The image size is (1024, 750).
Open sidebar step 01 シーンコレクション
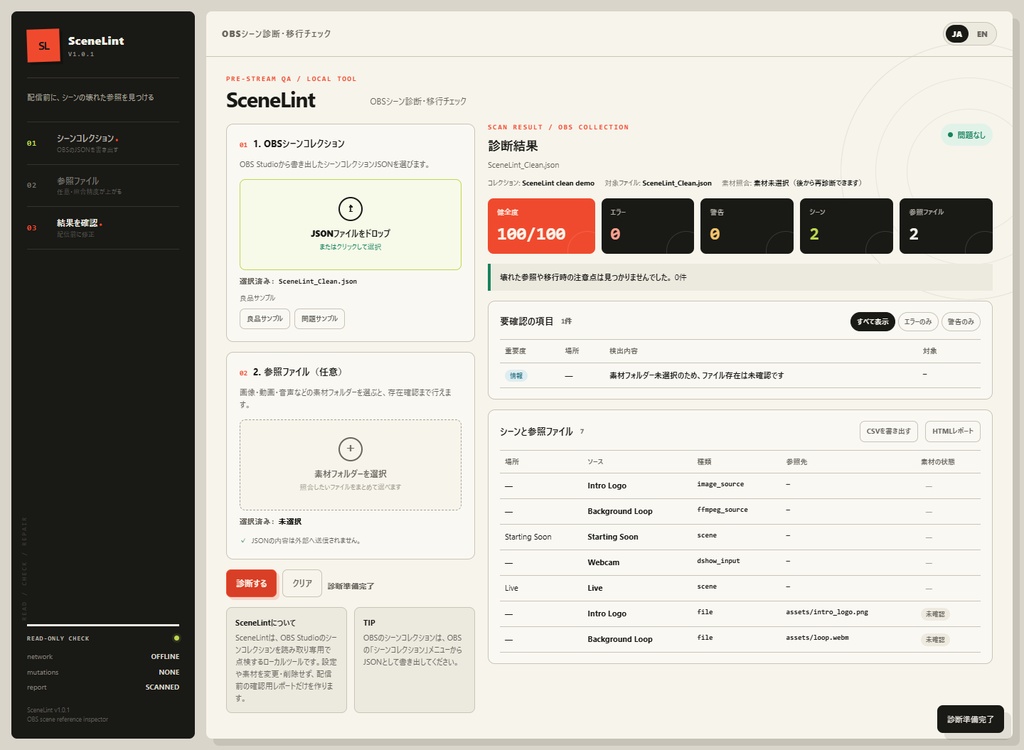coord(103,143)
